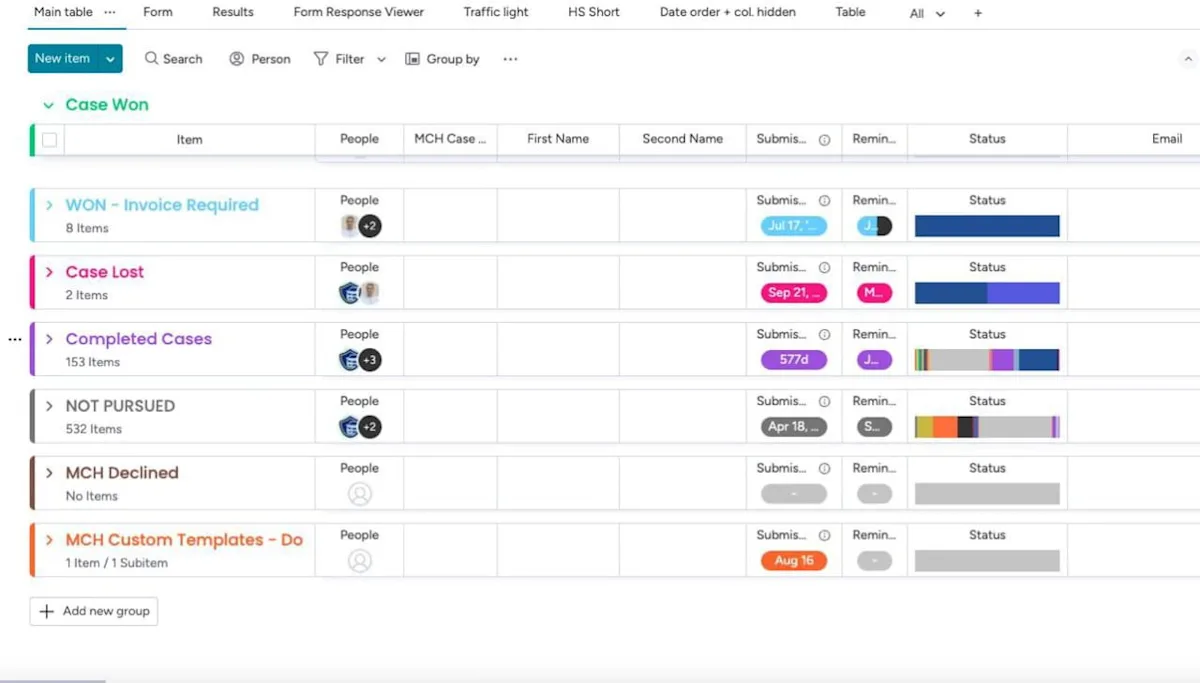Click info icon in MCH Declined Submis column
Viewport: 1200px width, 683px height.
click(x=824, y=469)
